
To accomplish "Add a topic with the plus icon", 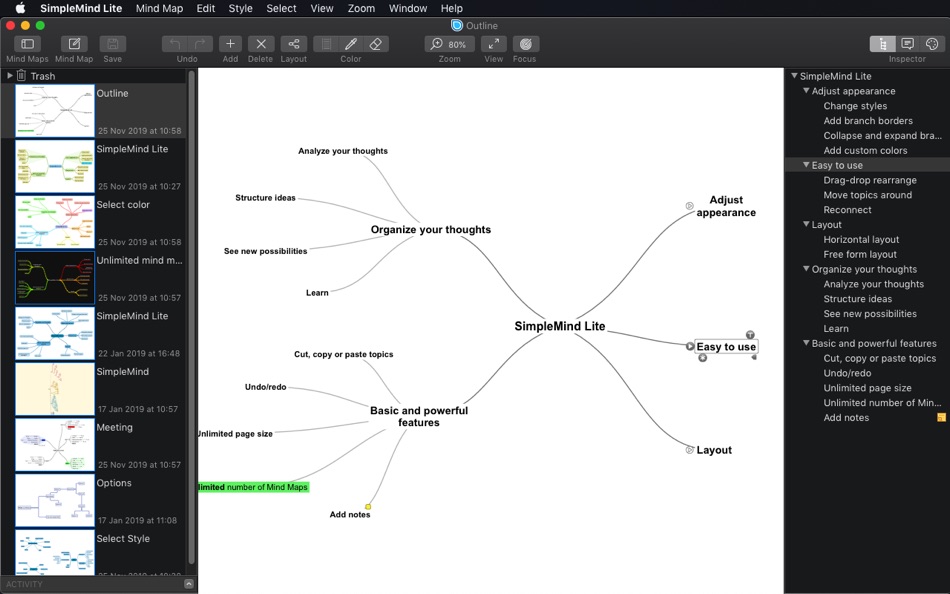I will point(230,44).
